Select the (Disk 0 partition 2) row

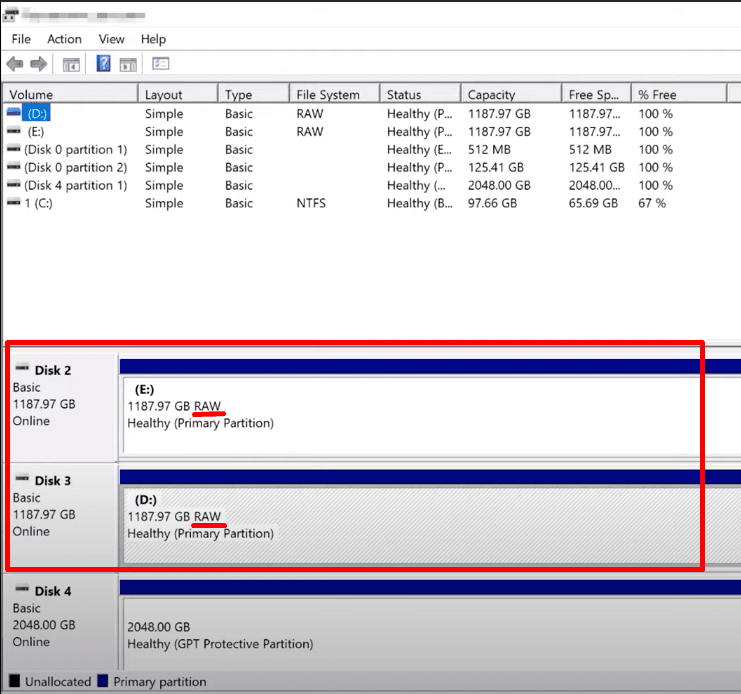[x=76, y=167]
